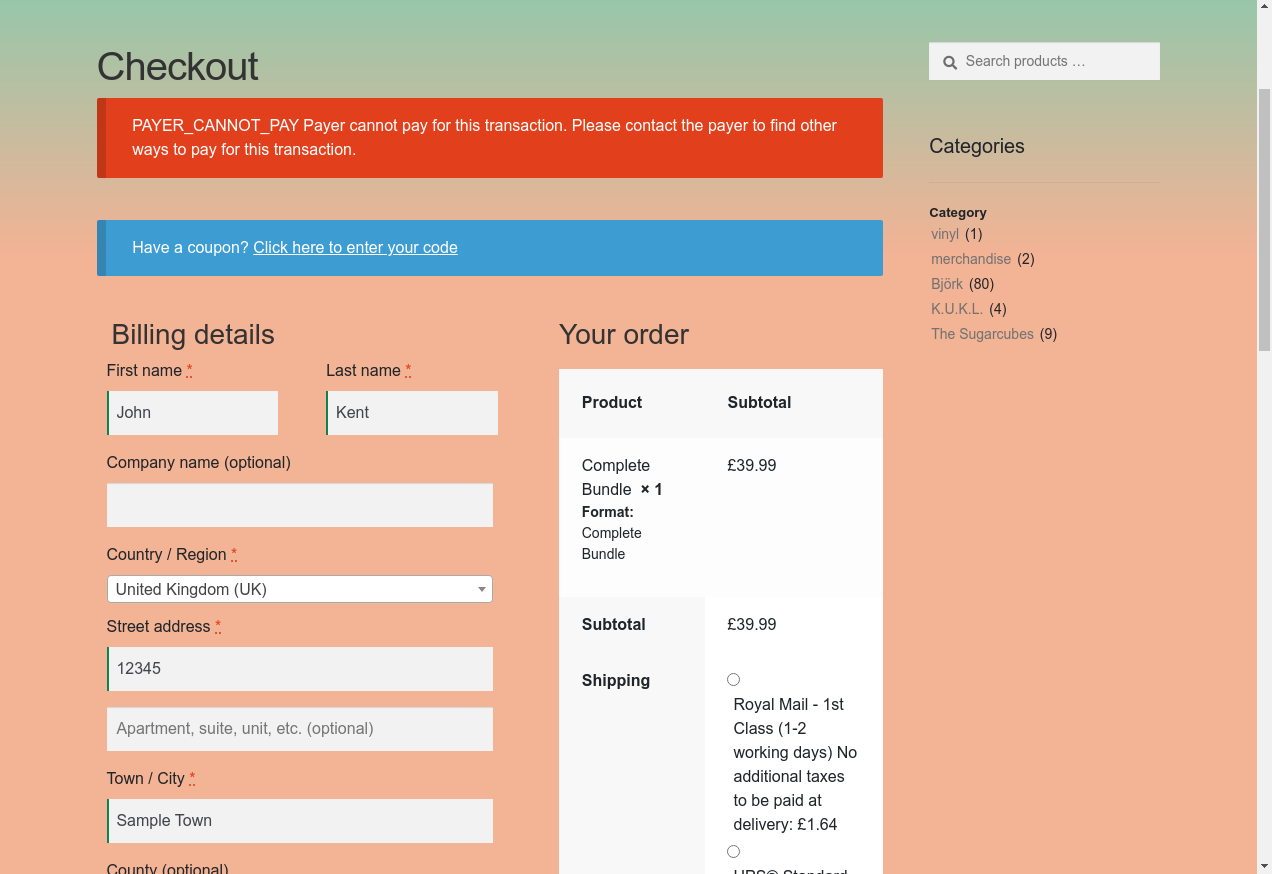Open the vinyl category
This screenshot has height=874, width=1272.
(x=945, y=234)
